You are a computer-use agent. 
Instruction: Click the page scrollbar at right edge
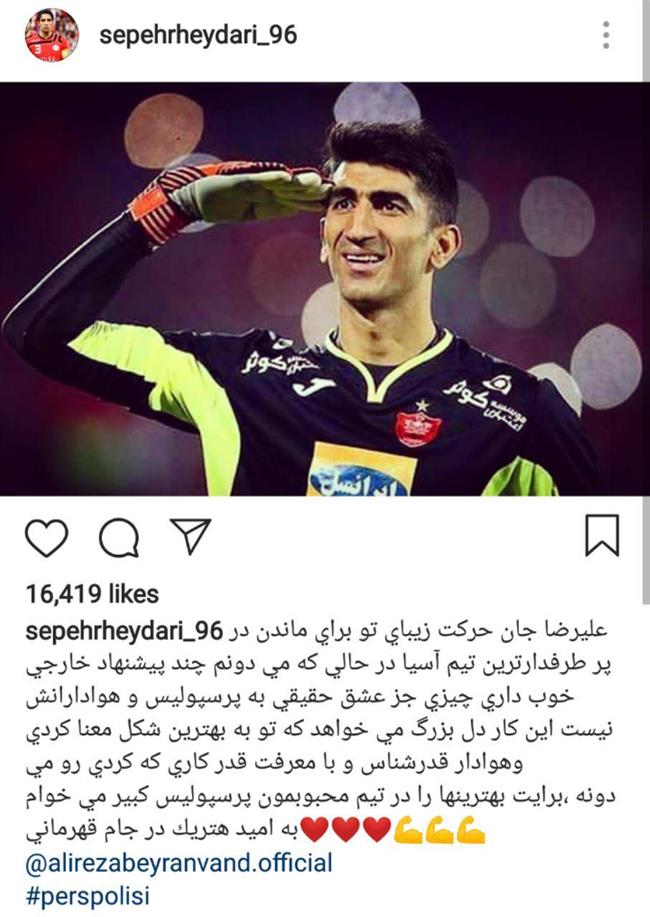(646, 292)
